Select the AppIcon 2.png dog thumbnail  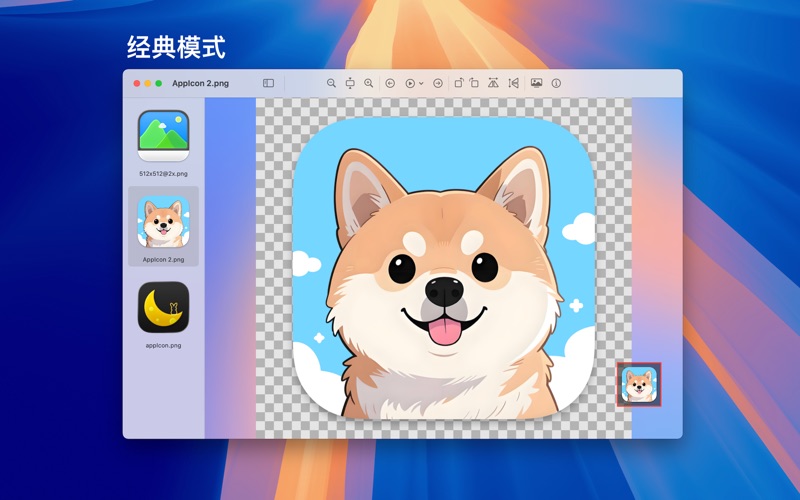[163, 222]
